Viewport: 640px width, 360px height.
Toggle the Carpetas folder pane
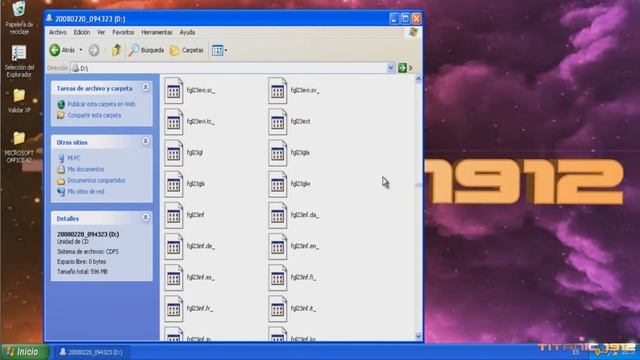(187, 50)
